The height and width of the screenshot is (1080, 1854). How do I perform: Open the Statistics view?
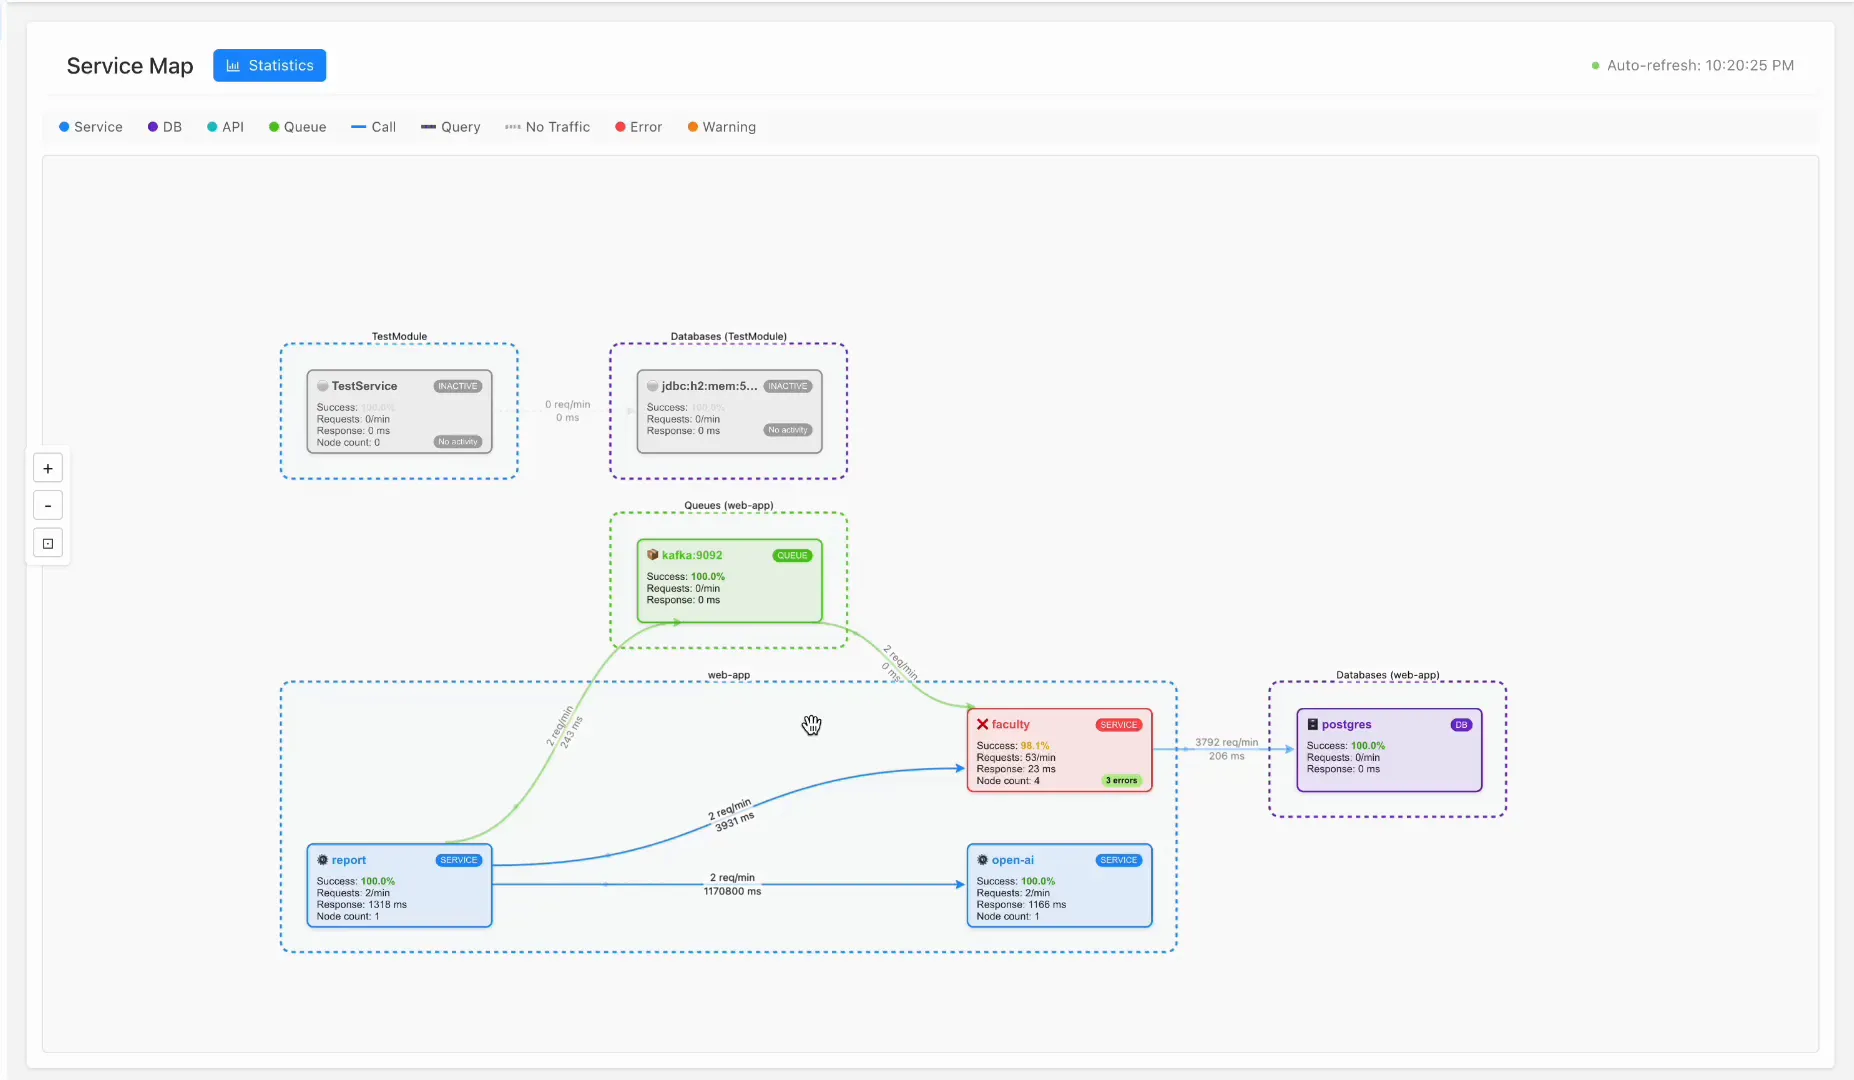click(x=269, y=65)
